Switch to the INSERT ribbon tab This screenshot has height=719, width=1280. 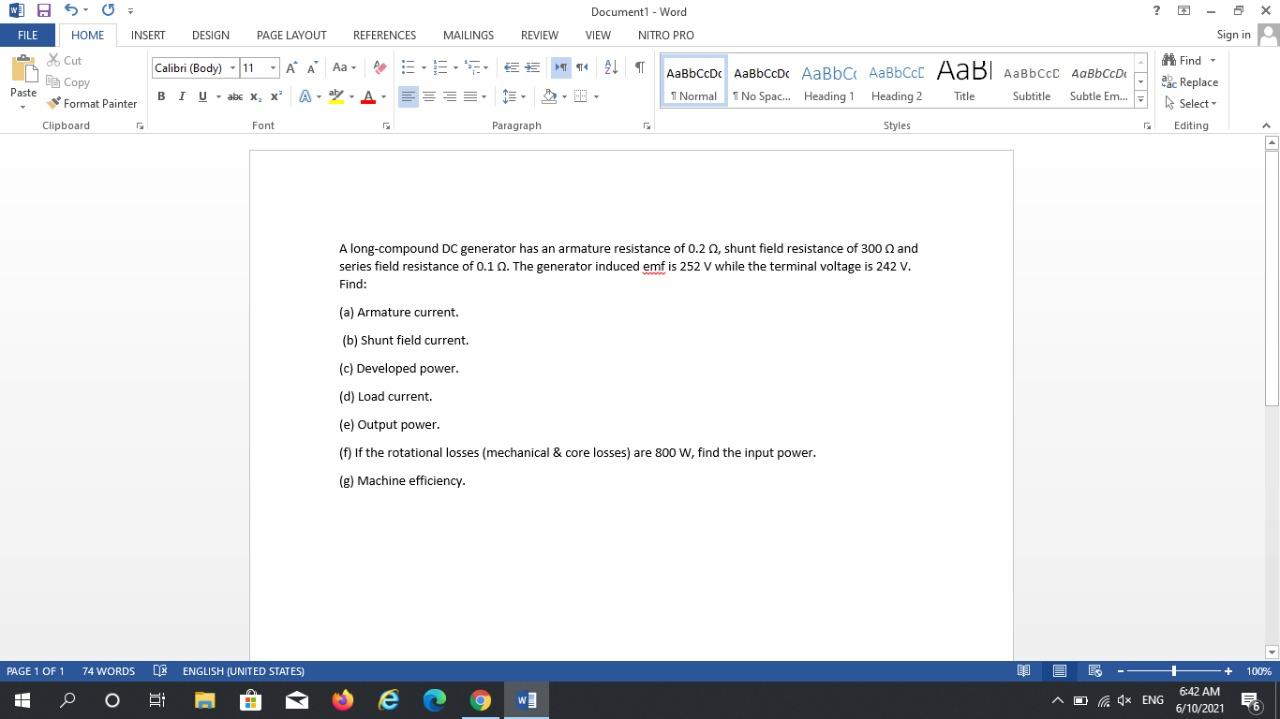[x=148, y=35]
